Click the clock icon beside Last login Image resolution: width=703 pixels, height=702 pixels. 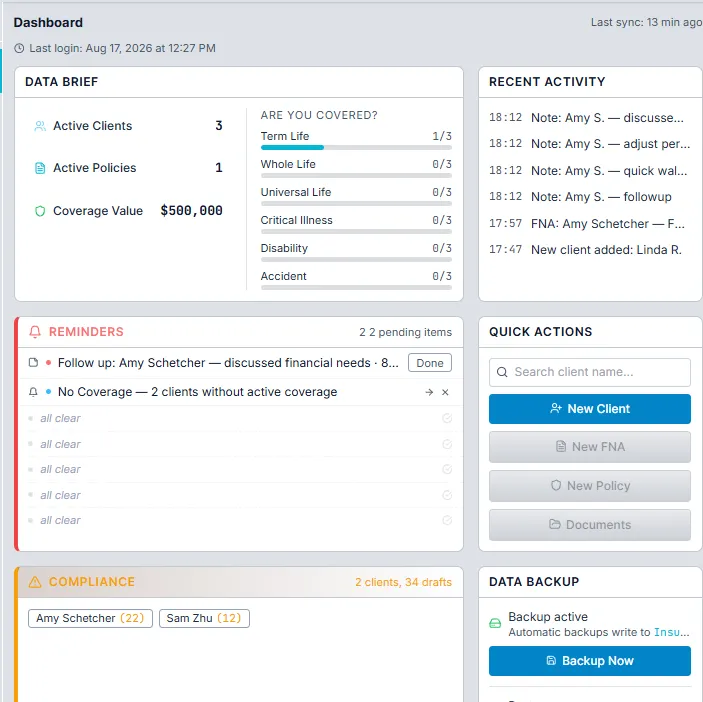pyautogui.click(x=19, y=48)
